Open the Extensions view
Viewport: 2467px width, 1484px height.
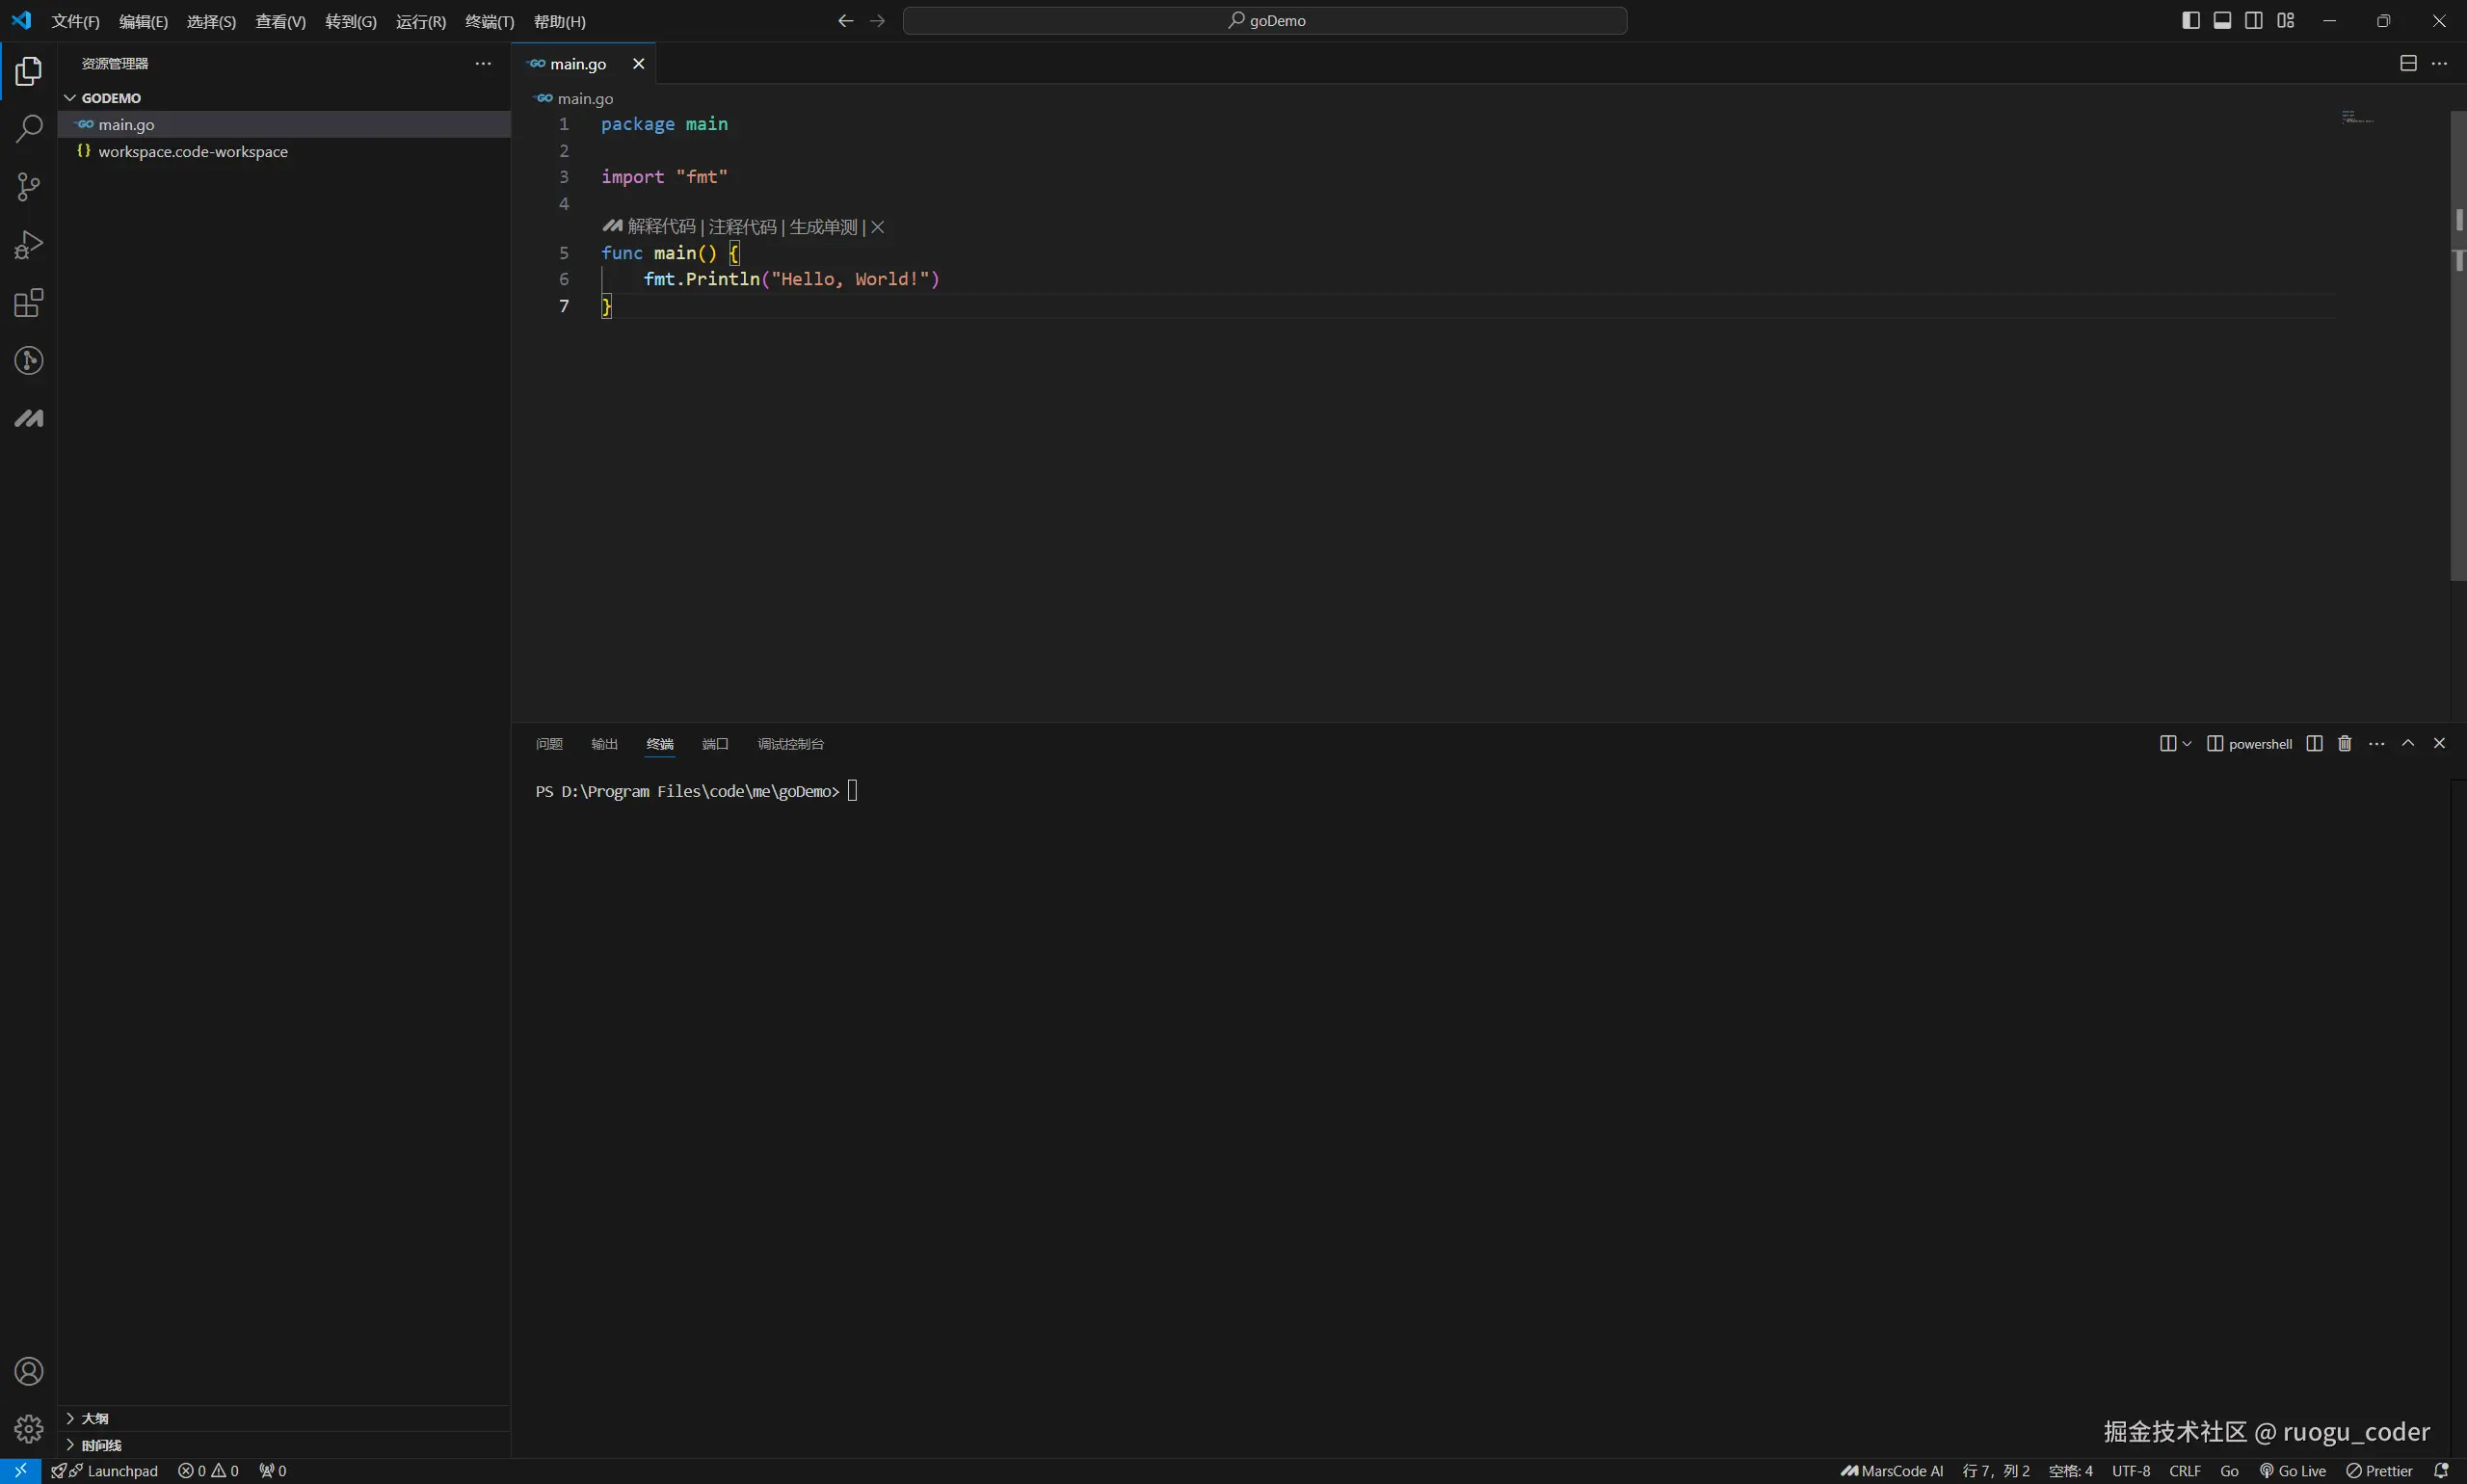tap(29, 303)
